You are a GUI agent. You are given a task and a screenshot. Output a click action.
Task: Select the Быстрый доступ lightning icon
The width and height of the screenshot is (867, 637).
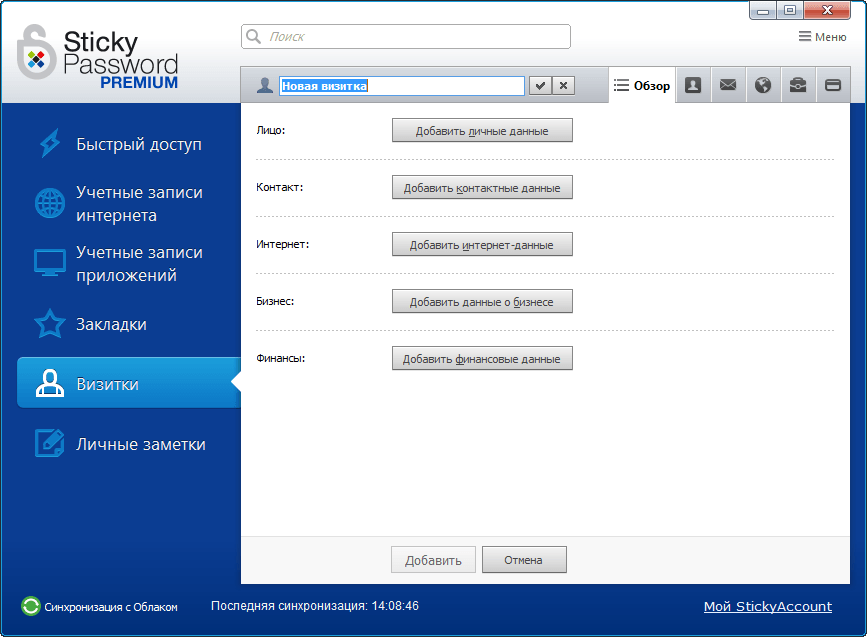[49, 143]
